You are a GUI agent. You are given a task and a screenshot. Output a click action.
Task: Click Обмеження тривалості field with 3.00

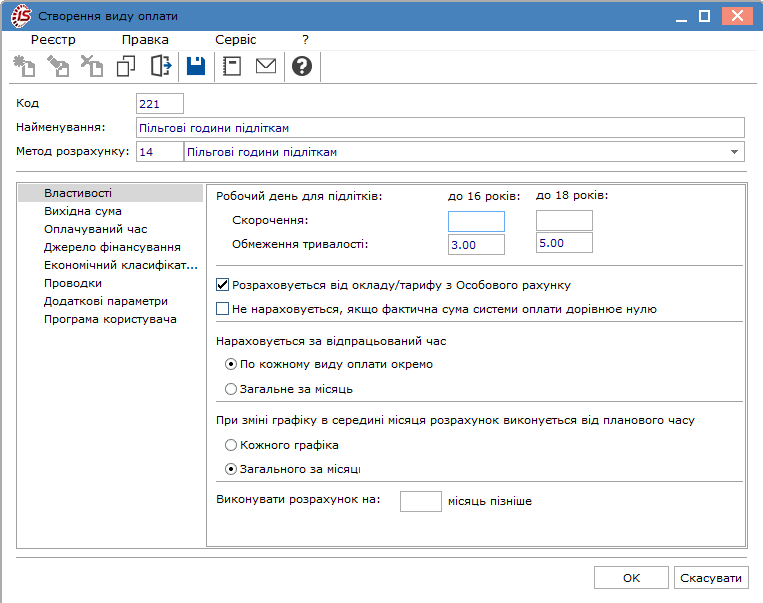coord(476,244)
